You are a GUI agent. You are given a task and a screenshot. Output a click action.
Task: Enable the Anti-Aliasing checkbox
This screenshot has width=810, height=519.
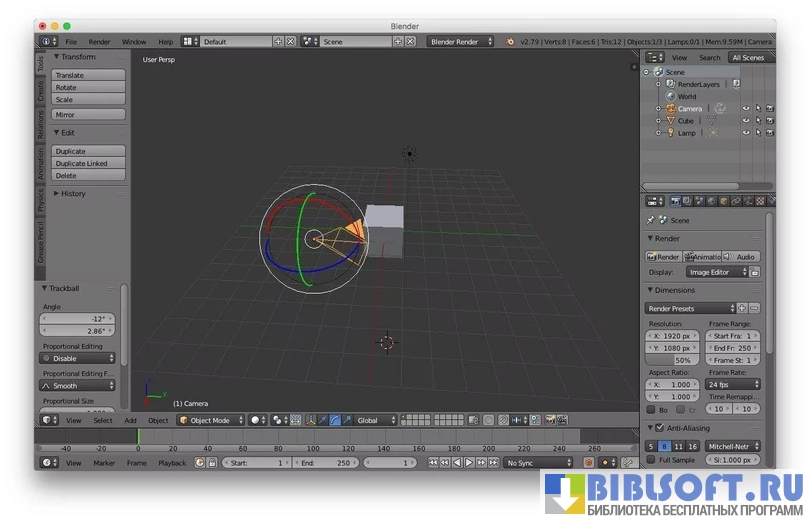[659, 428]
